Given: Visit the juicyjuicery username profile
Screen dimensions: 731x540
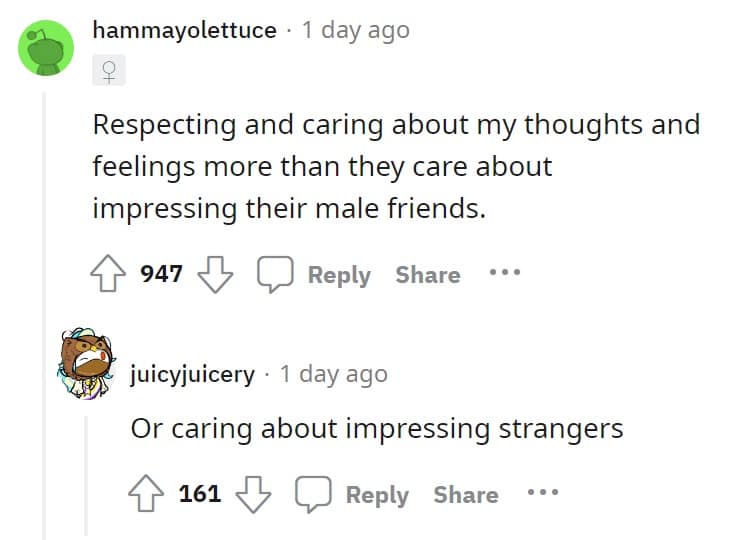Looking at the screenshot, I should click(192, 374).
